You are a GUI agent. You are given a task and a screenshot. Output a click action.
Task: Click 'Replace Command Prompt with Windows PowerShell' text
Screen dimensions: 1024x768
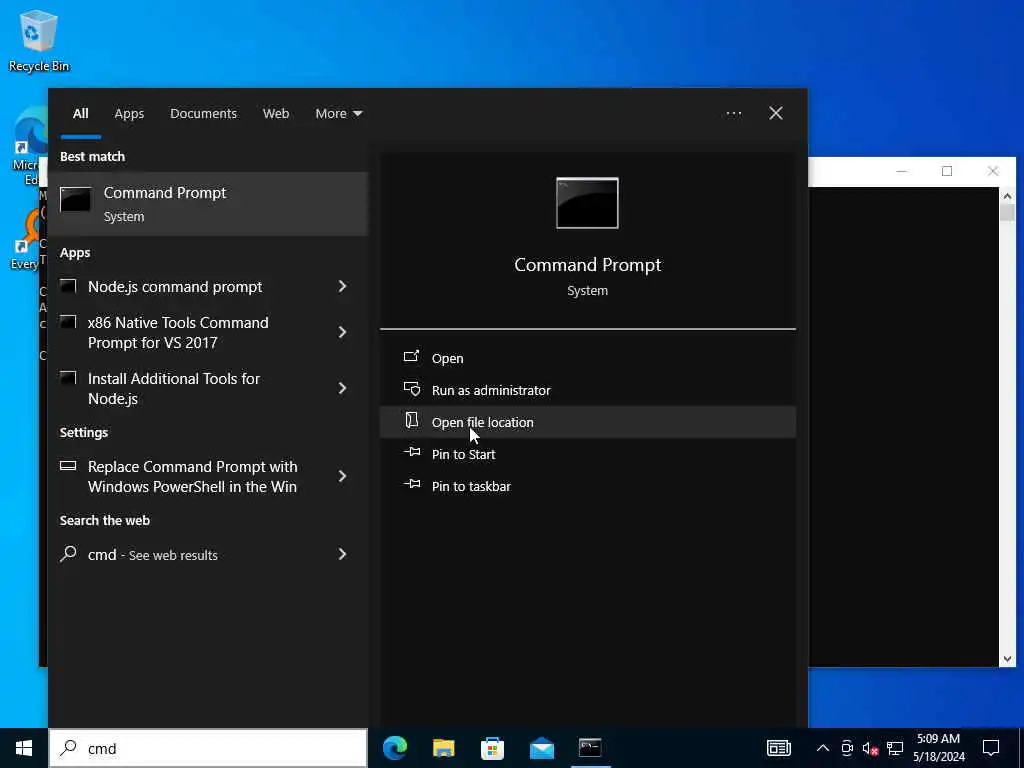(x=193, y=477)
